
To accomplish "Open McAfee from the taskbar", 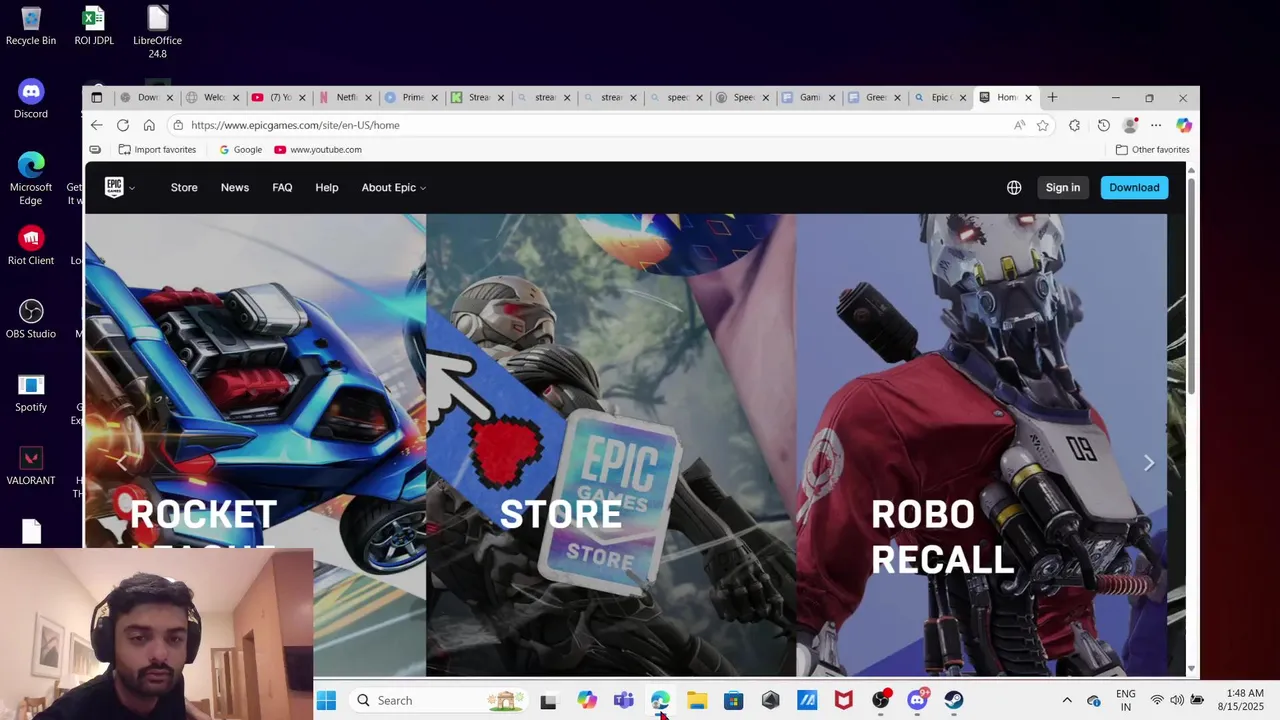I will [x=844, y=700].
